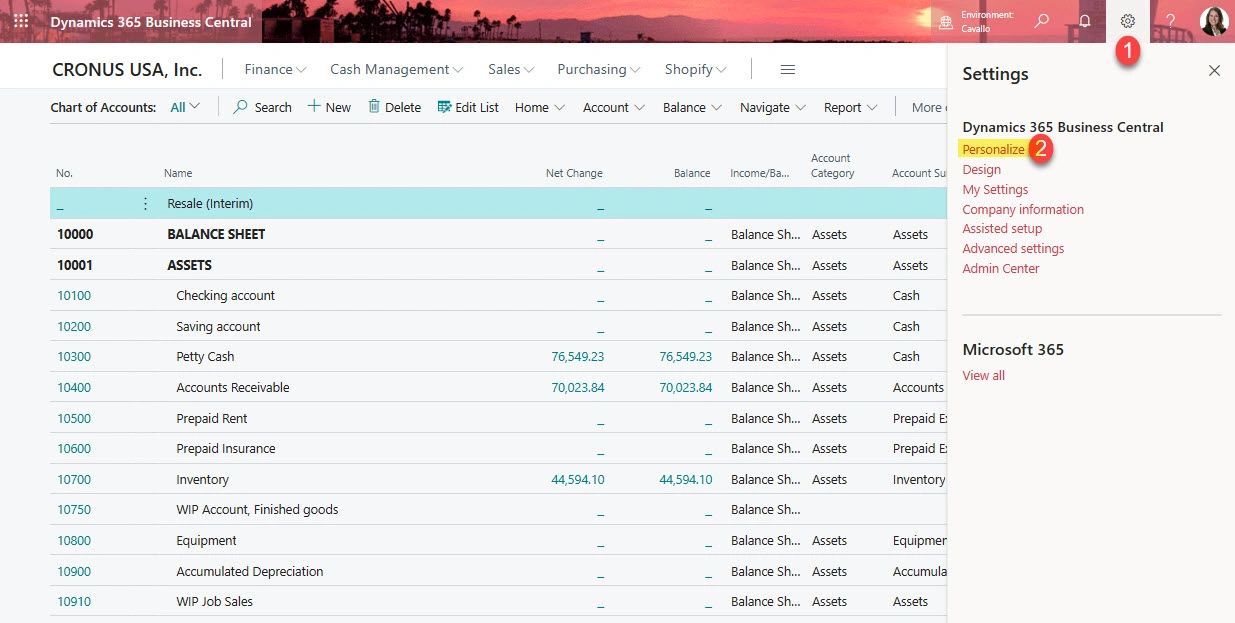Open the row options for Resale (Interim)

click(x=145, y=203)
